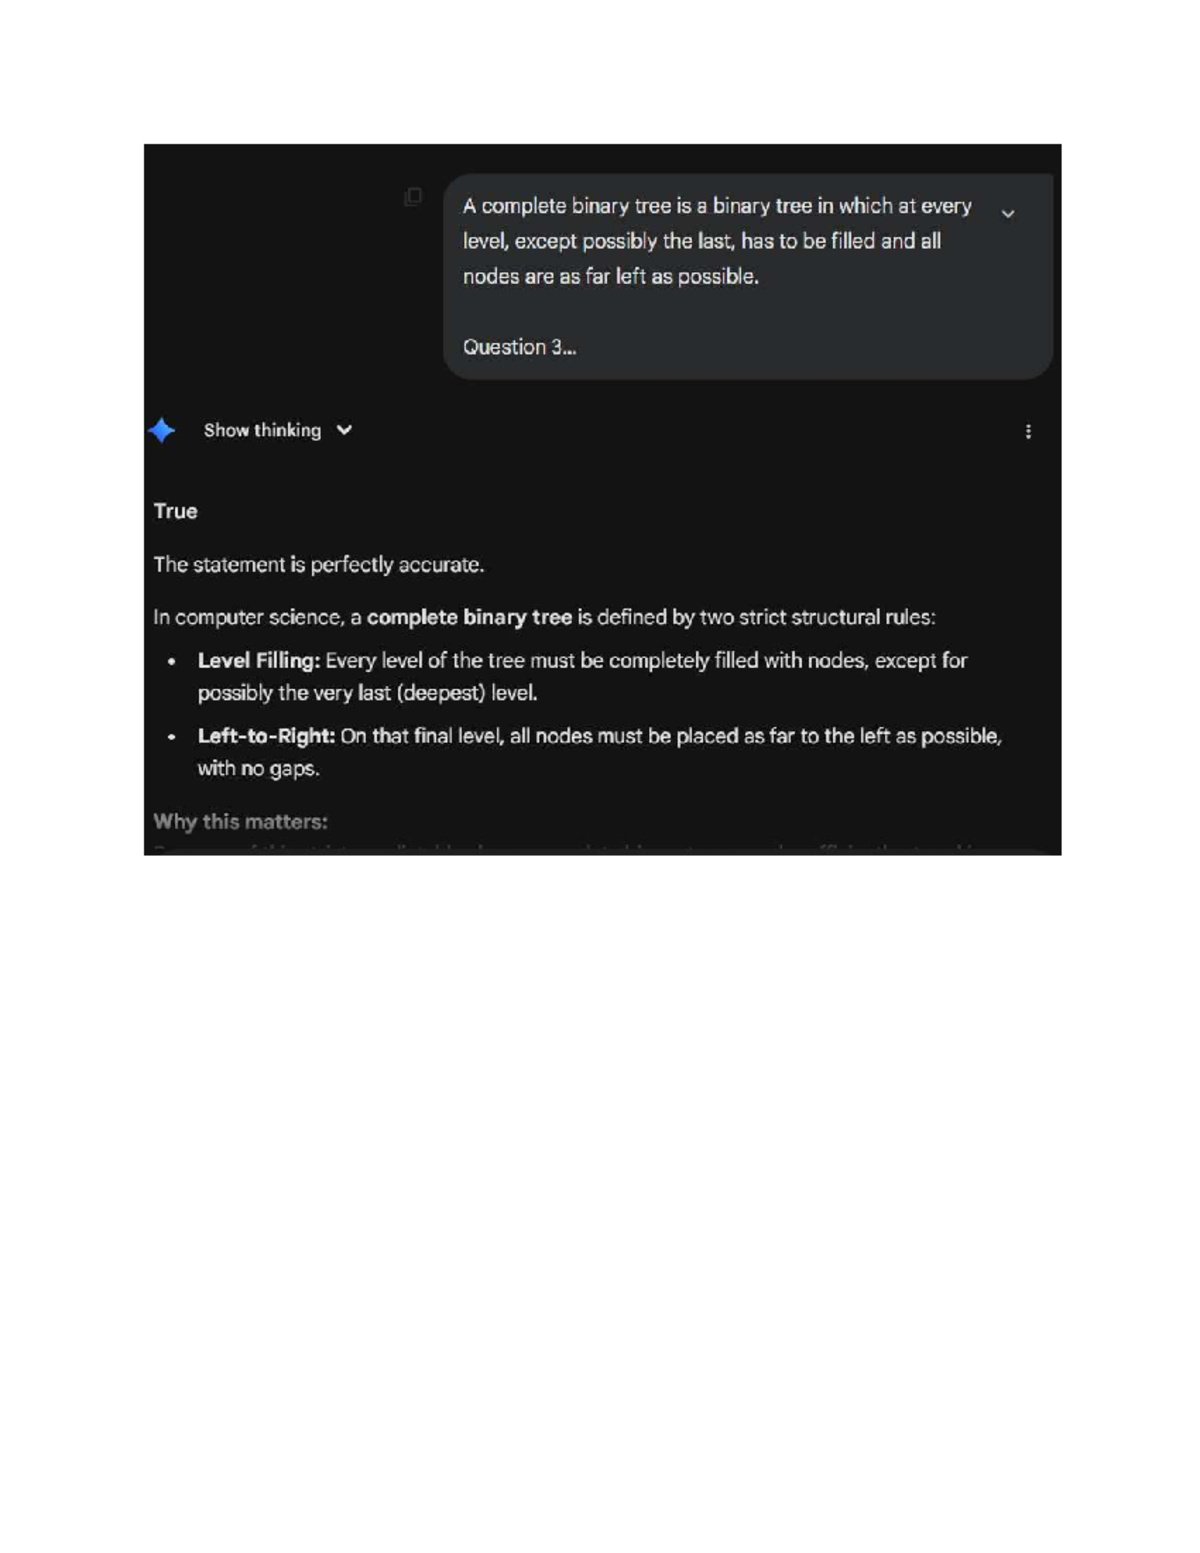Copy the prompt using the copy icon
This screenshot has height=1553, width=1200.
(x=413, y=196)
